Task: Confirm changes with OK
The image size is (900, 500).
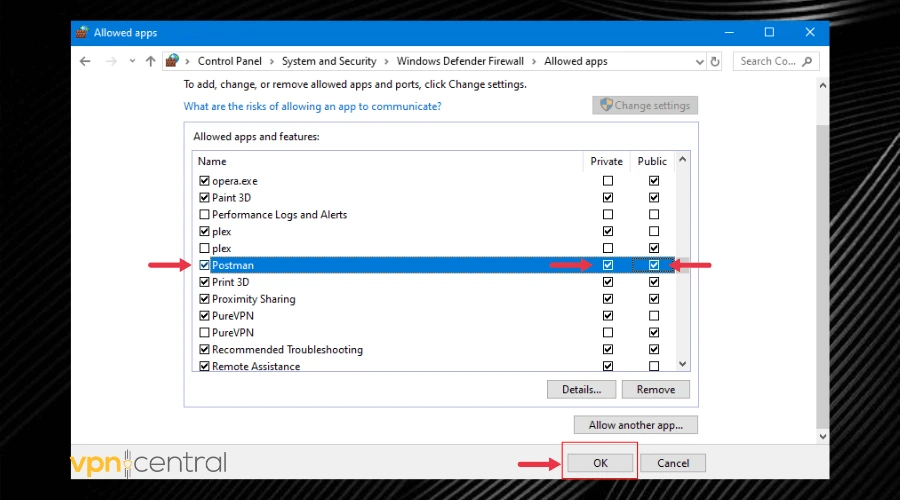Action: (x=600, y=463)
